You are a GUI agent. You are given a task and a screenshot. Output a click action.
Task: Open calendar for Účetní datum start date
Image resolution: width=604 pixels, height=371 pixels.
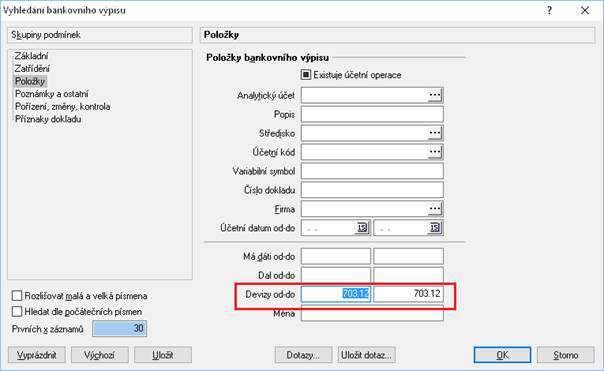(362, 228)
